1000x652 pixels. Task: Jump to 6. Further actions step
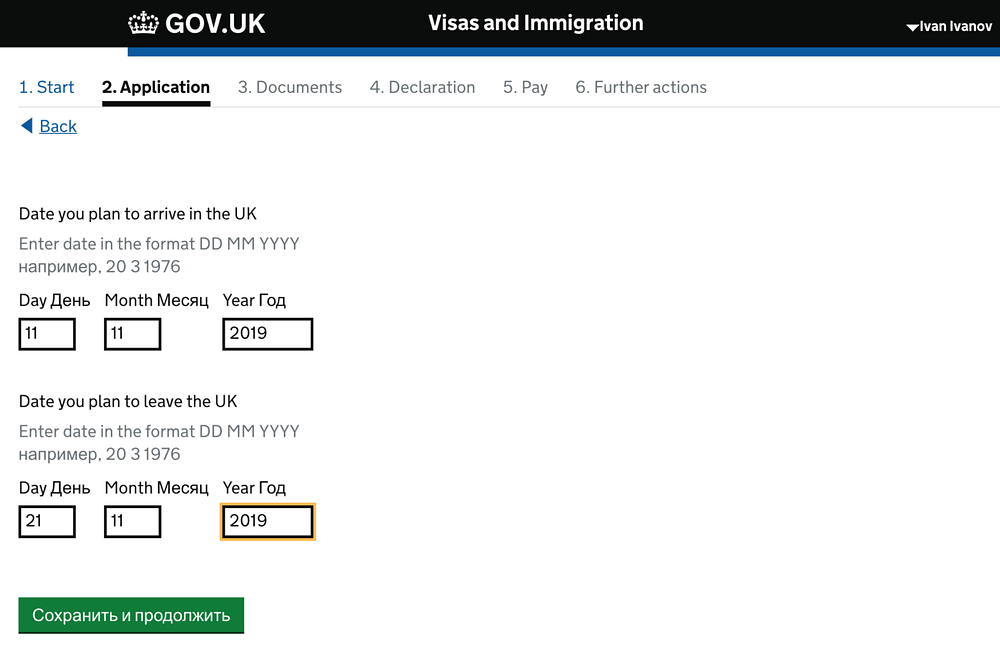pyautogui.click(x=641, y=87)
